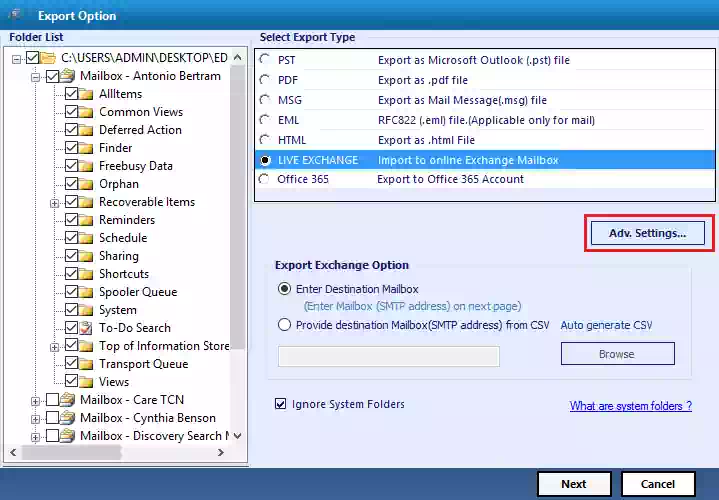Select the Schedule folder label
Screen dimensions: 719x500
(123, 238)
